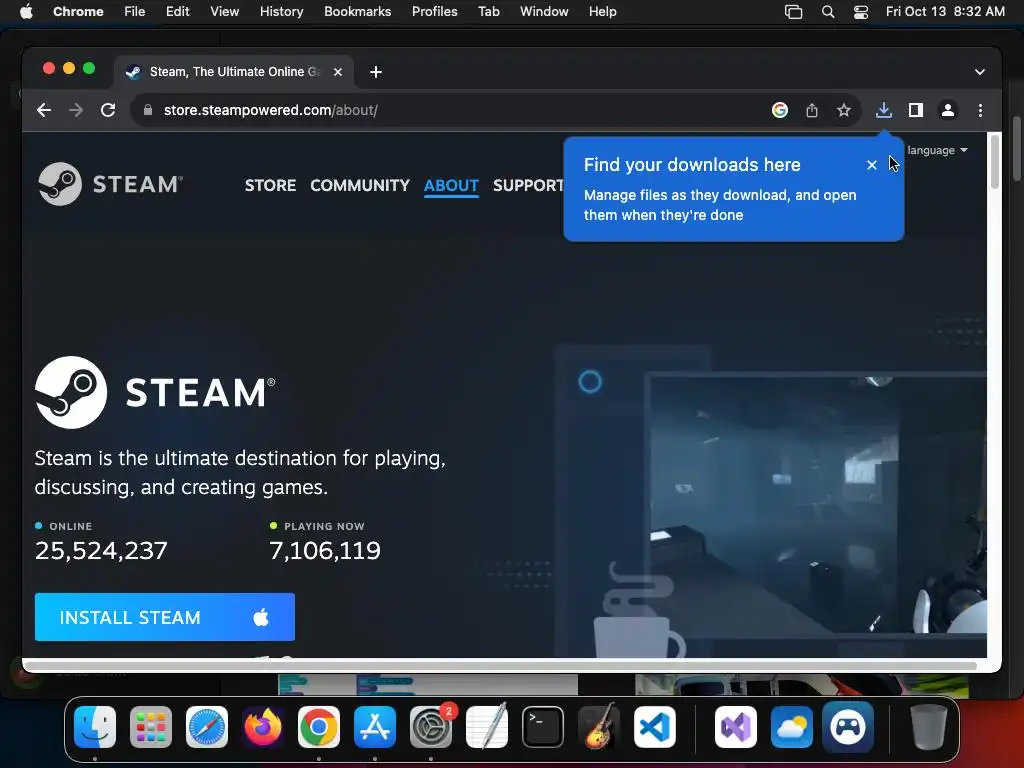Open the View menu
The height and width of the screenshot is (768, 1024).
point(225,12)
